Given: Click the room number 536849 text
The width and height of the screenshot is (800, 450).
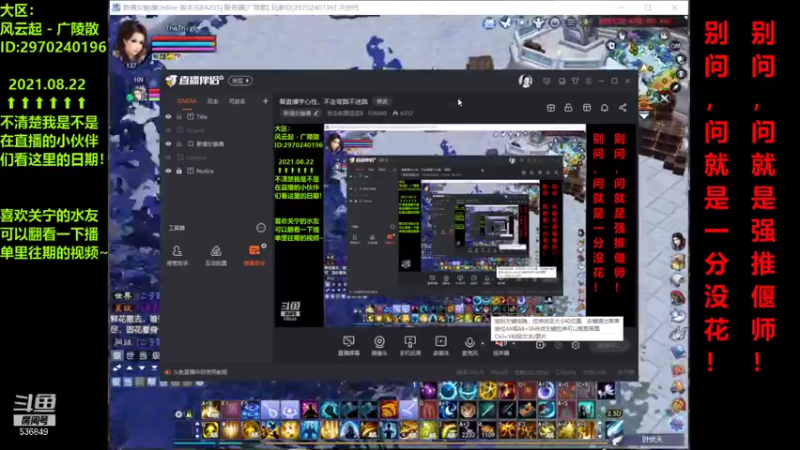Looking at the screenshot, I should tap(377, 113).
